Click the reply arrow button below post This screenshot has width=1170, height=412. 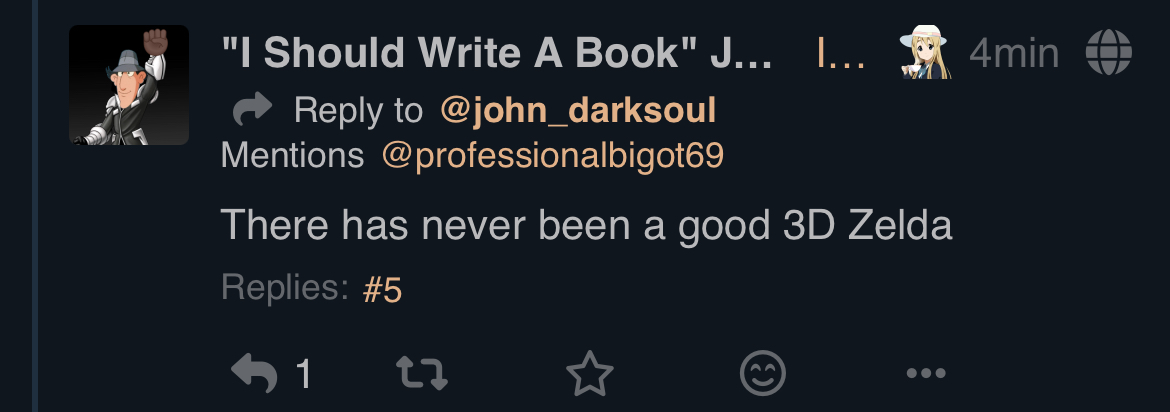click(254, 372)
